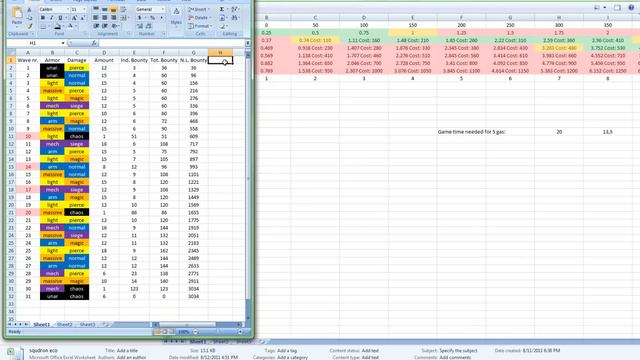Click Percent Style icon
Screen dimensions: 640x360
click(152, 18)
